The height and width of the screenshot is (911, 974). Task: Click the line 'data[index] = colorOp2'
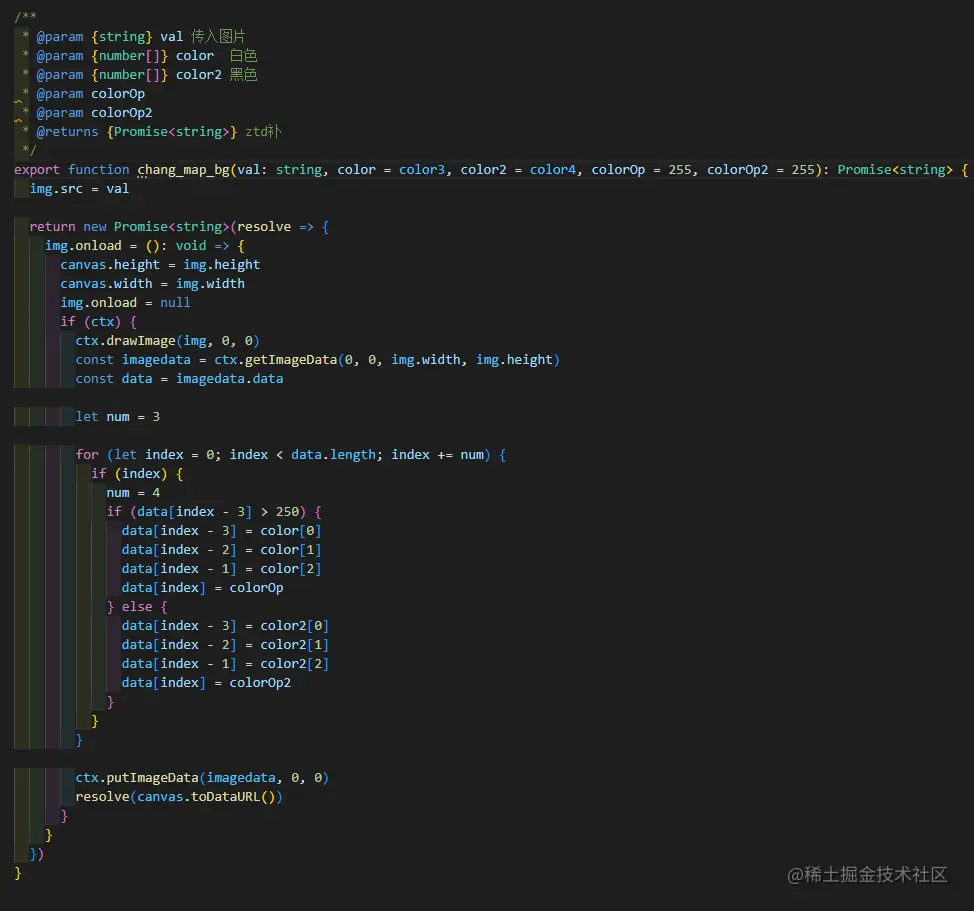(x=206, y=683)
